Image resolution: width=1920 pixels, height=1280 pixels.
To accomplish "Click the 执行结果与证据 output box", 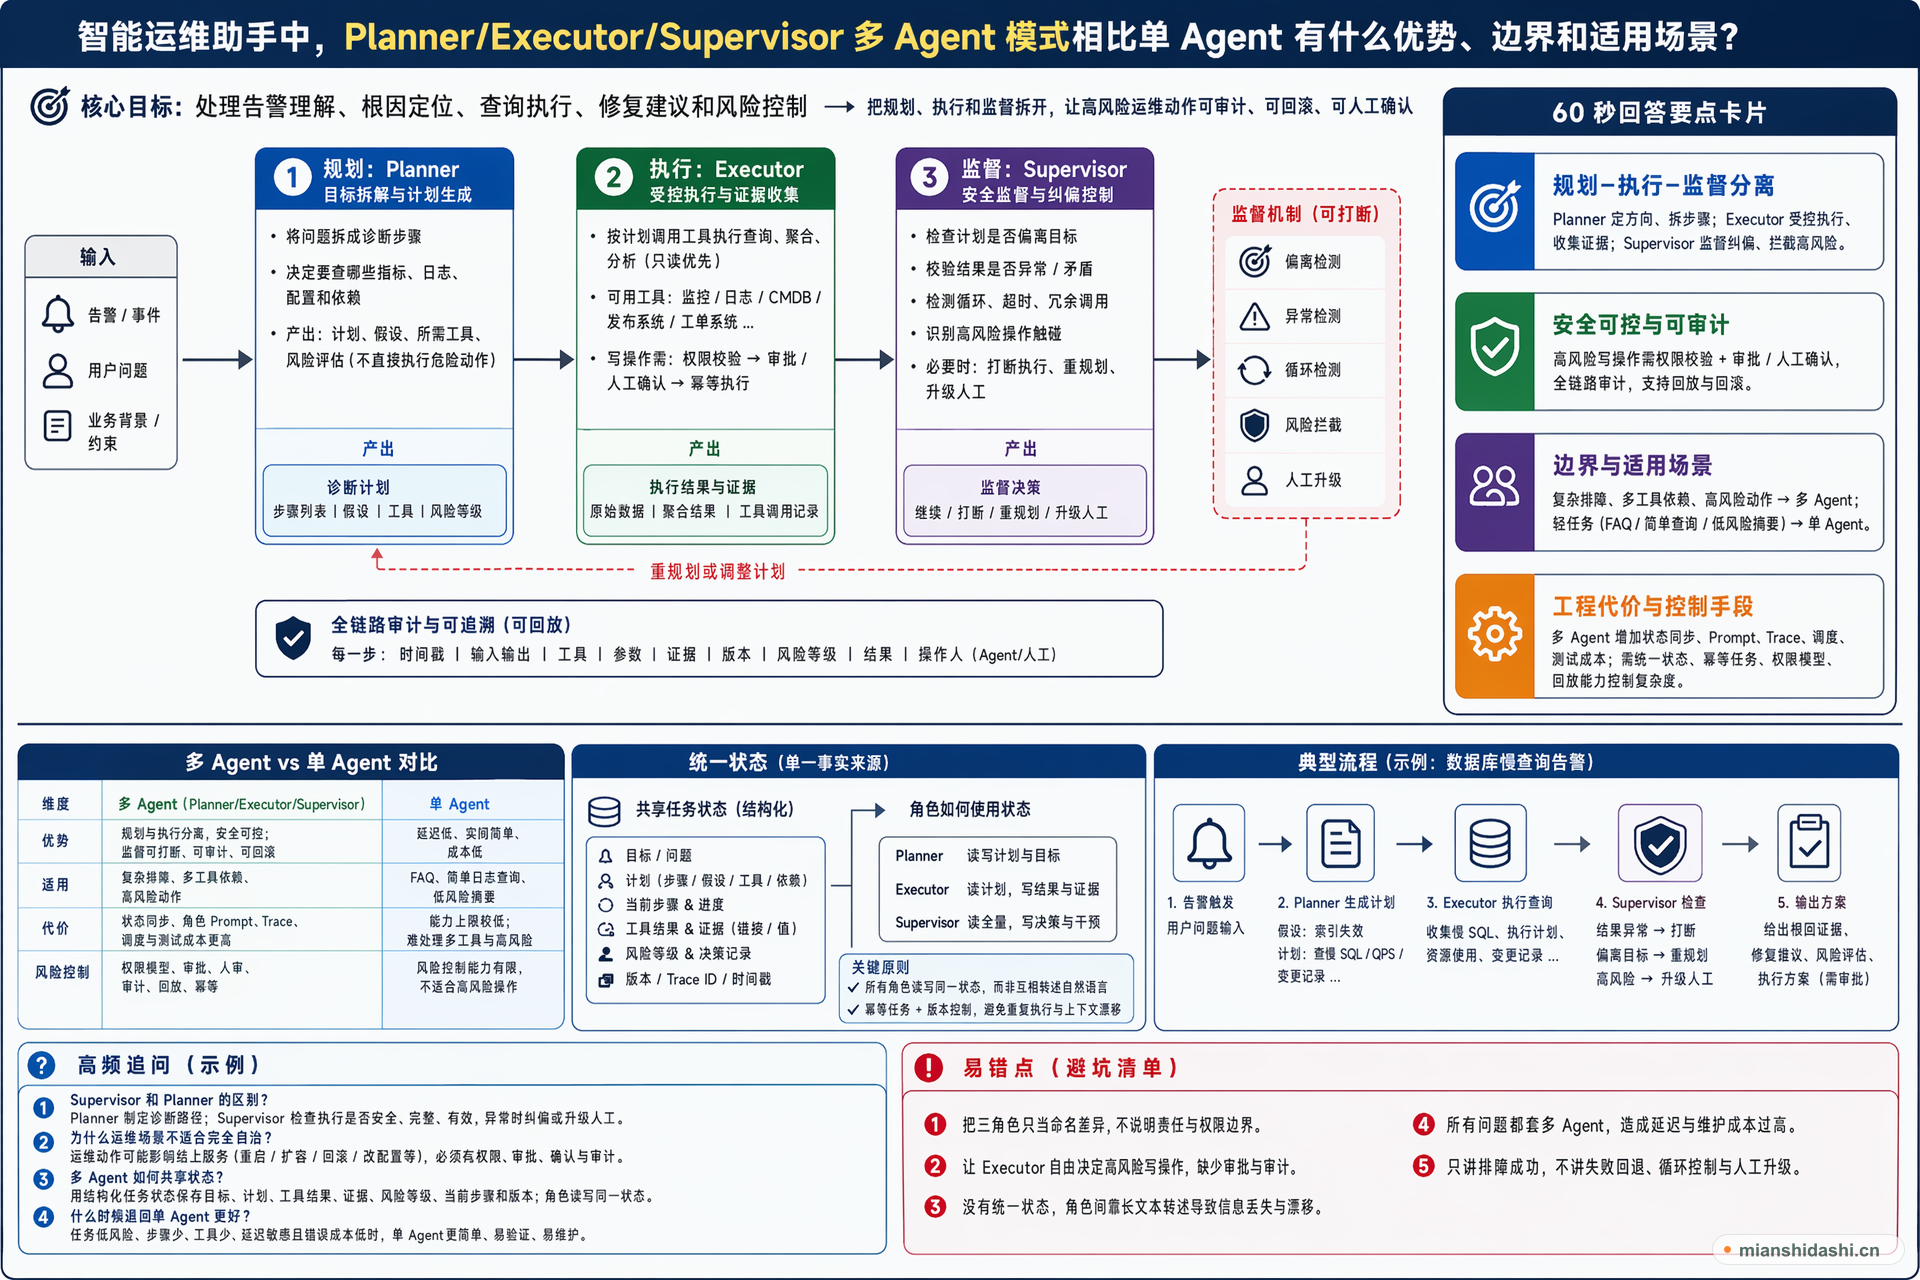I will [705, 499].
